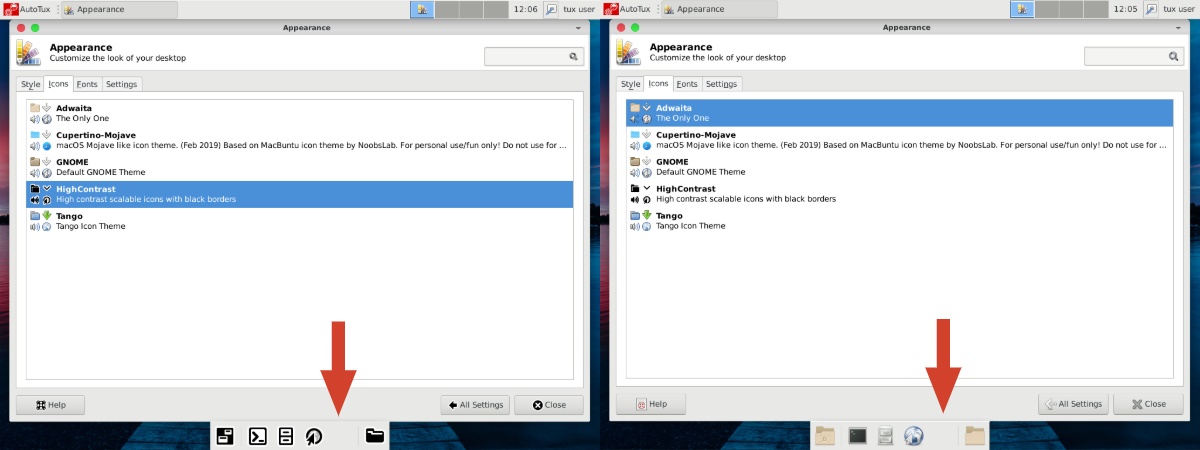
Task: Click the Help button in right window
Action: [650, 405]
